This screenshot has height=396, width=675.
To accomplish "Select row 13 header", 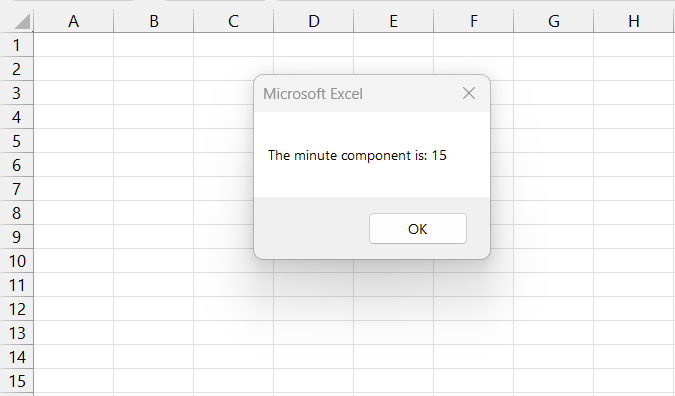I will coord(16,333).
